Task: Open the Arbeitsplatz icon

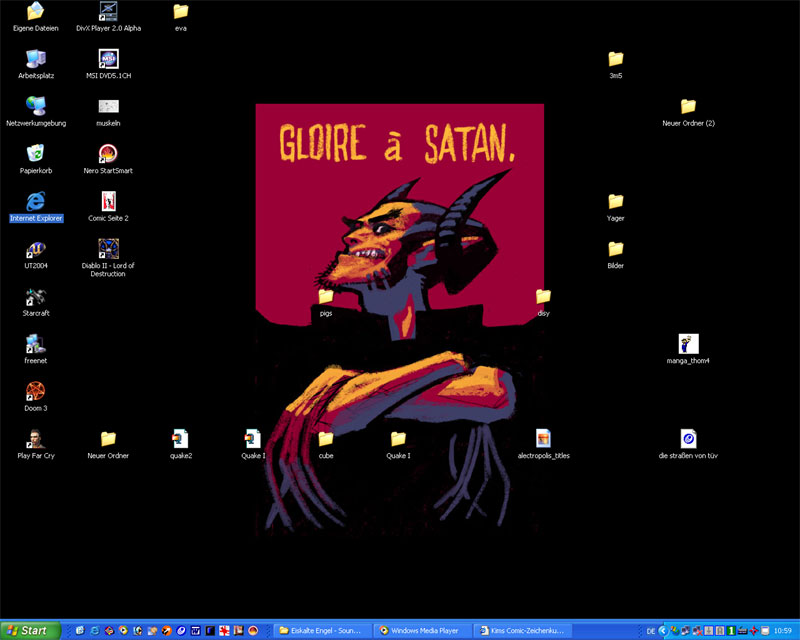Action: [36, 59]
